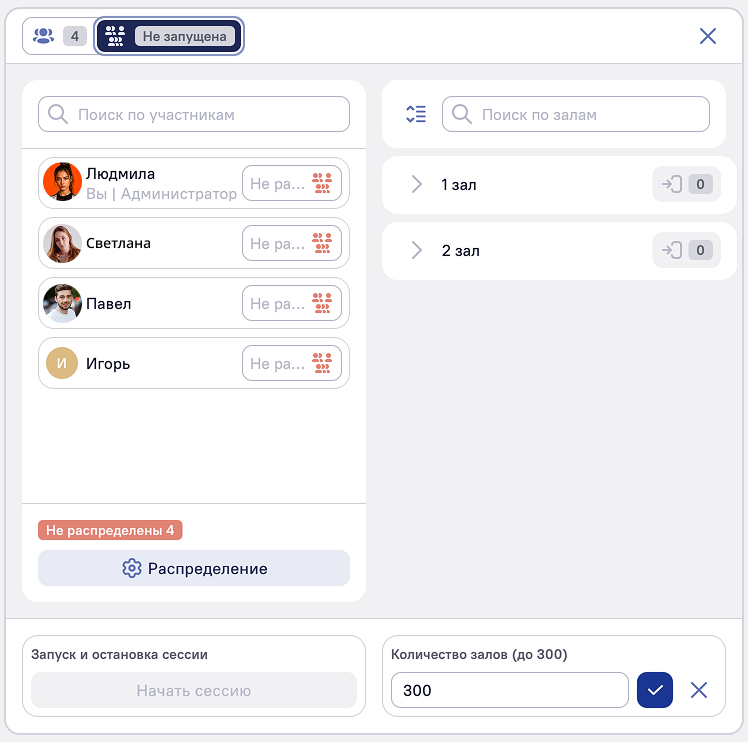Focus the 'Поиск по залам' search field
748x742 pixels.
(576, 114)
